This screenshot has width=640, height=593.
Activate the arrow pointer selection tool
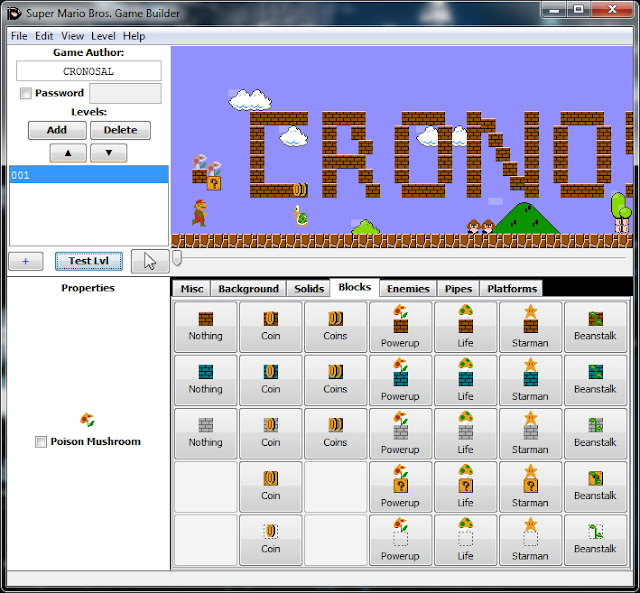pyautogui.click(x=150, y=261)
